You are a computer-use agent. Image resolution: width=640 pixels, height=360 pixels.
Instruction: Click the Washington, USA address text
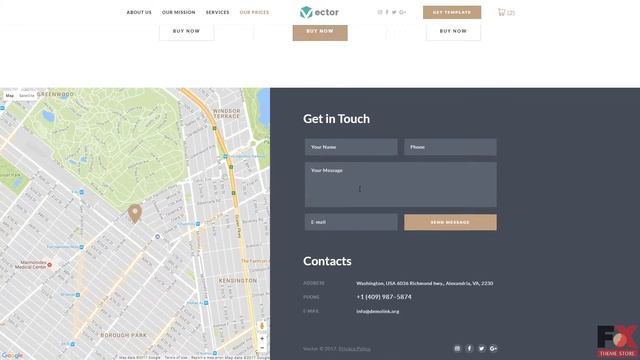[424, 283]
